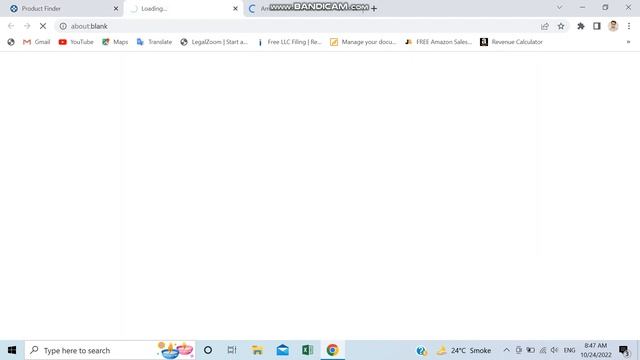The height and width of the screenshot is (360, 640).
Task: Click the Chrome taskbar icon
Action: coord(333,350)
